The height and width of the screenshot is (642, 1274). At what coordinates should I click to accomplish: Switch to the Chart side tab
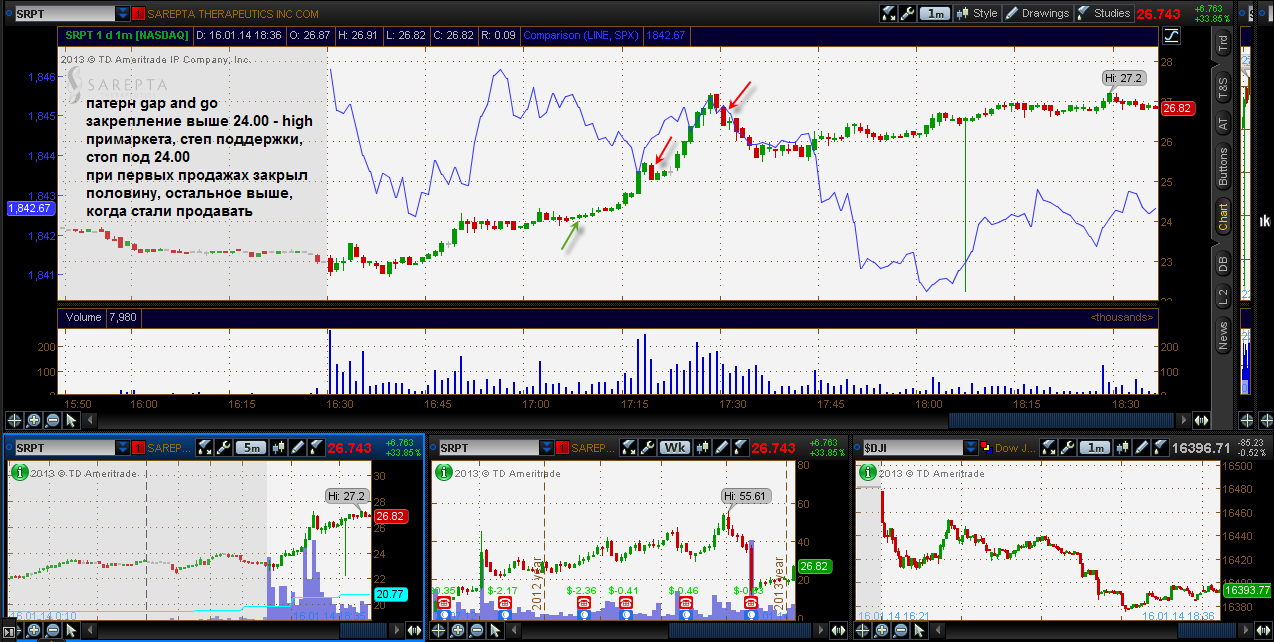coord(1222,214)
